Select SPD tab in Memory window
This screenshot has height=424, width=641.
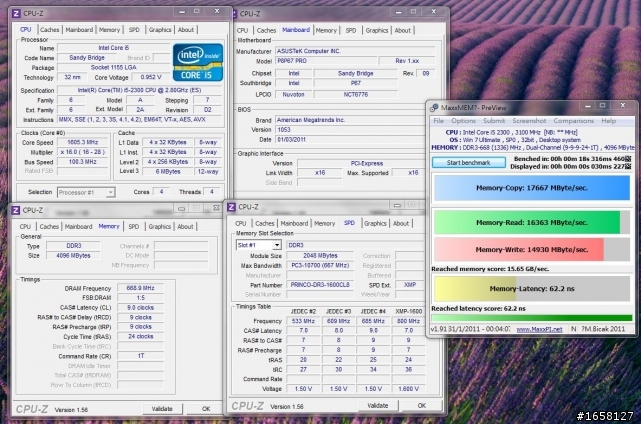(x=134, y=227)
